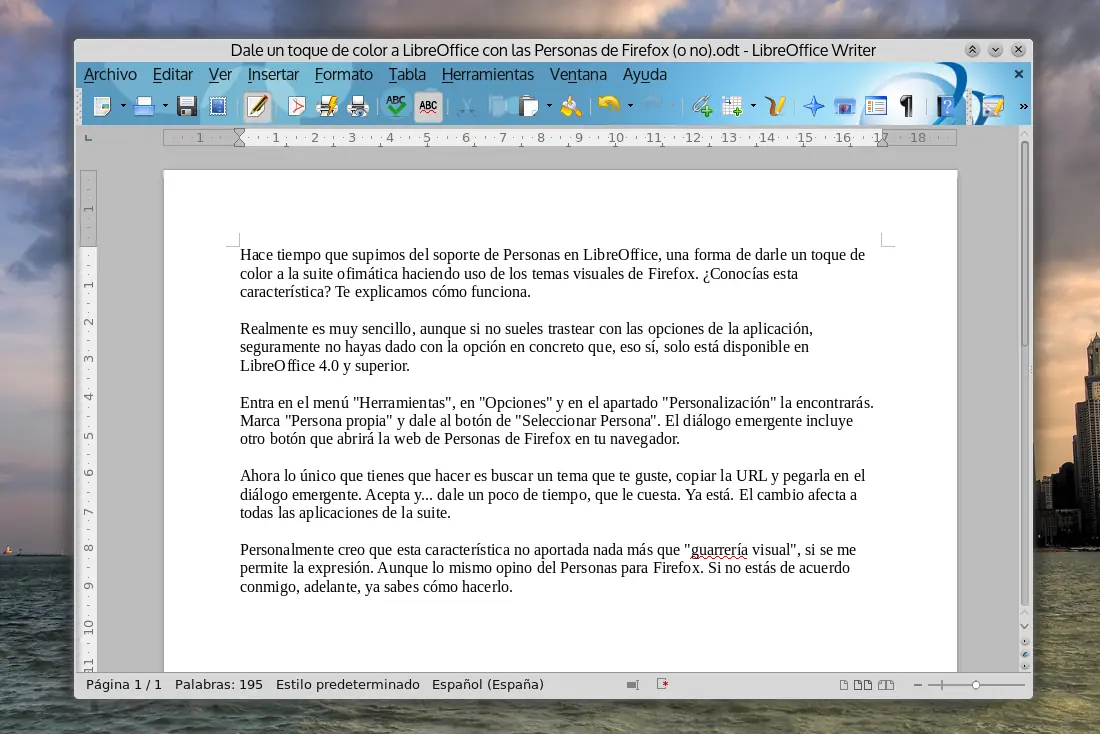Click the New document icon
This screenshot has height=734, width=1100.
click(x=102, y=107)
